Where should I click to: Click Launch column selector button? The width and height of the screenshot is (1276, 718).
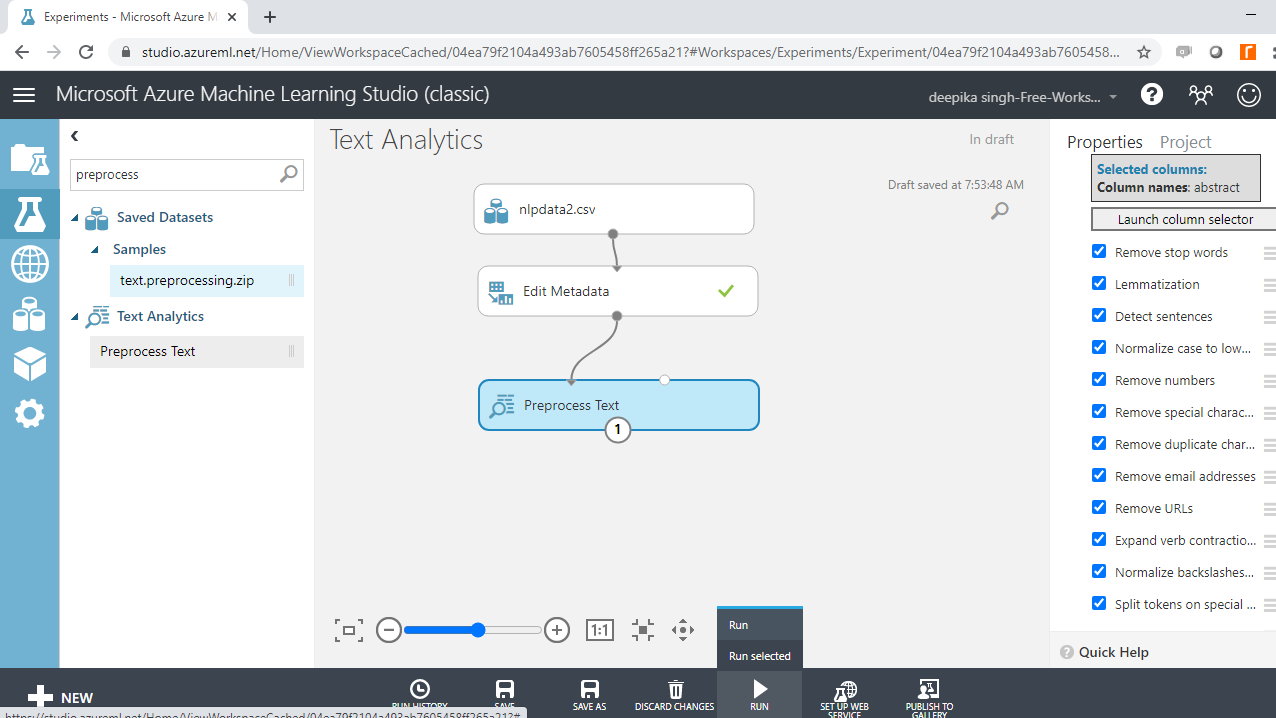click(x=1185, y=219)
